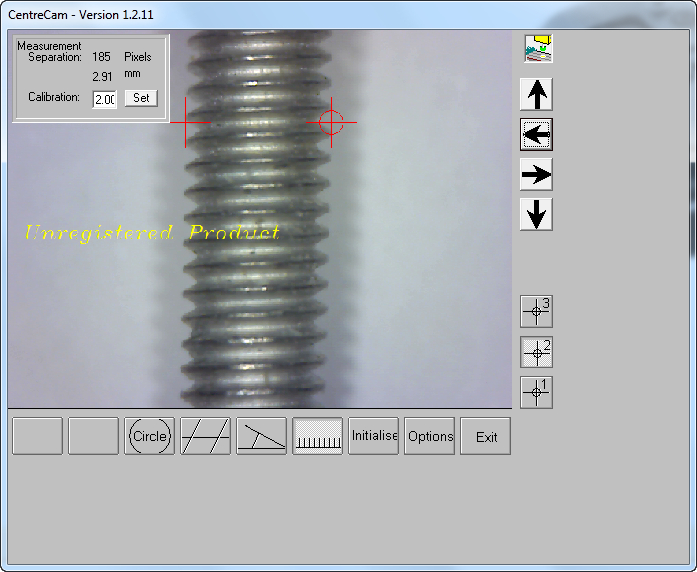Select crosshair preset 2
The width and height of the screenshot is (697, 572).
537,352
